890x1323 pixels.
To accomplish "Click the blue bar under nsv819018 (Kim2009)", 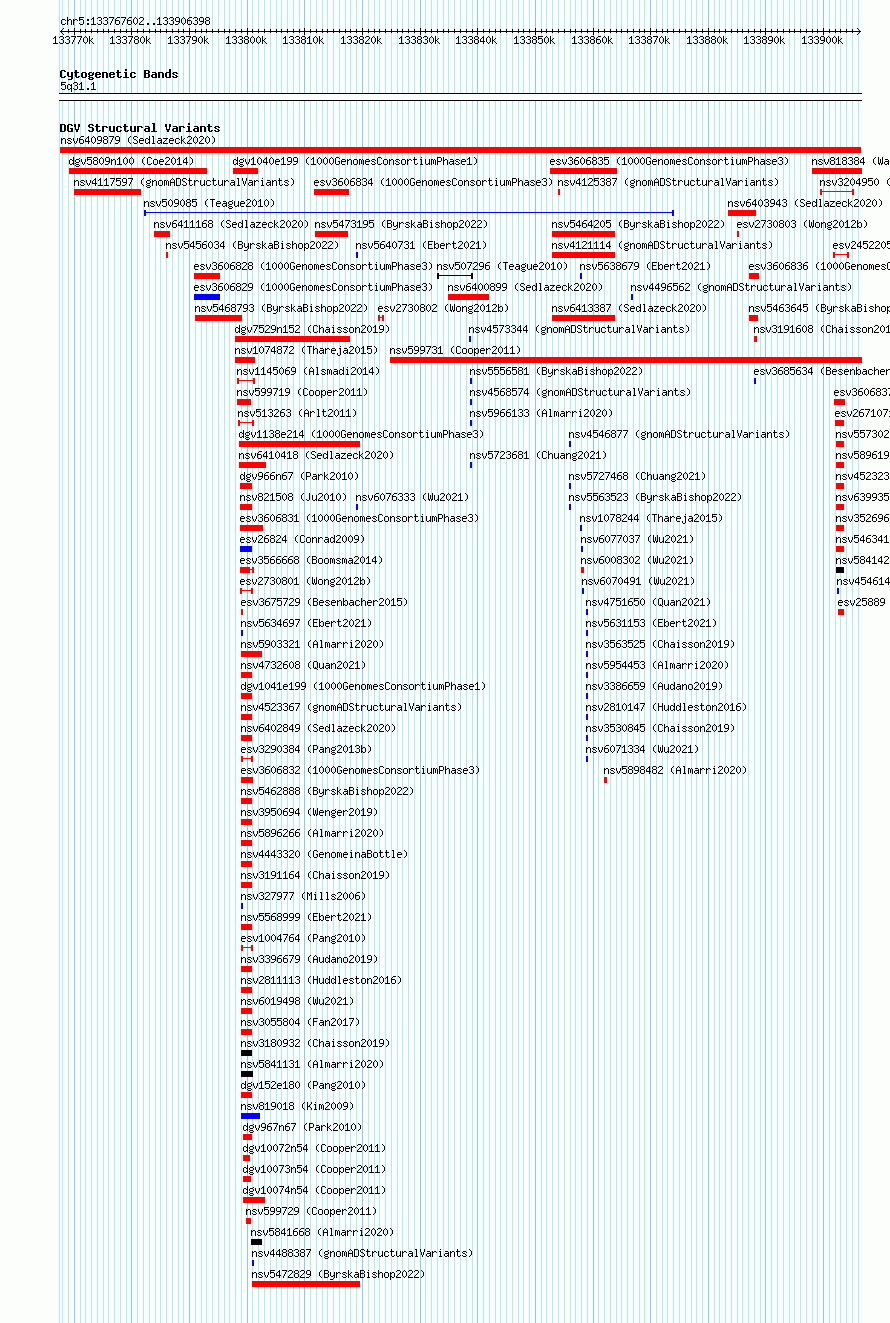I will click(250, 1116).
